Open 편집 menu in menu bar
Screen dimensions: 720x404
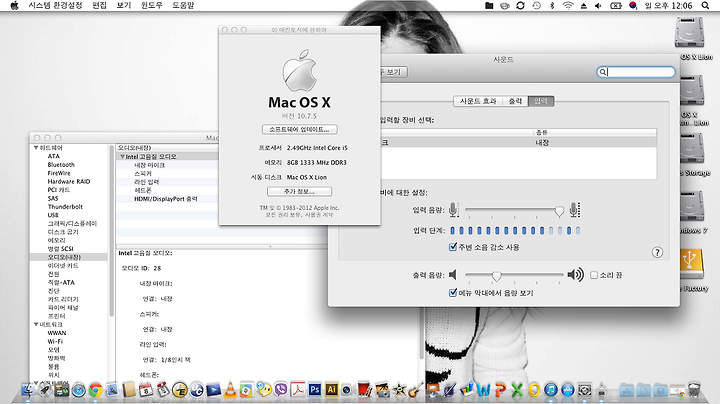coord(99,6)
